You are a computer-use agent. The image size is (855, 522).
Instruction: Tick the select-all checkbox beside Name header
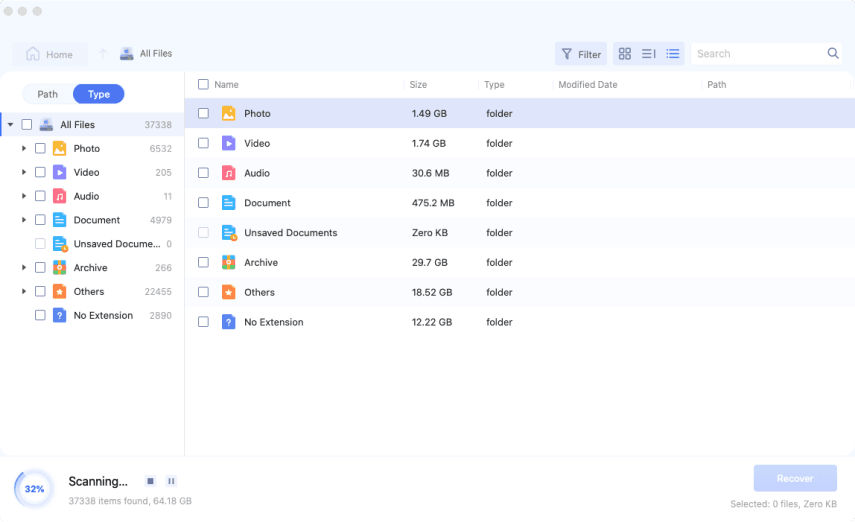point(203,85)
